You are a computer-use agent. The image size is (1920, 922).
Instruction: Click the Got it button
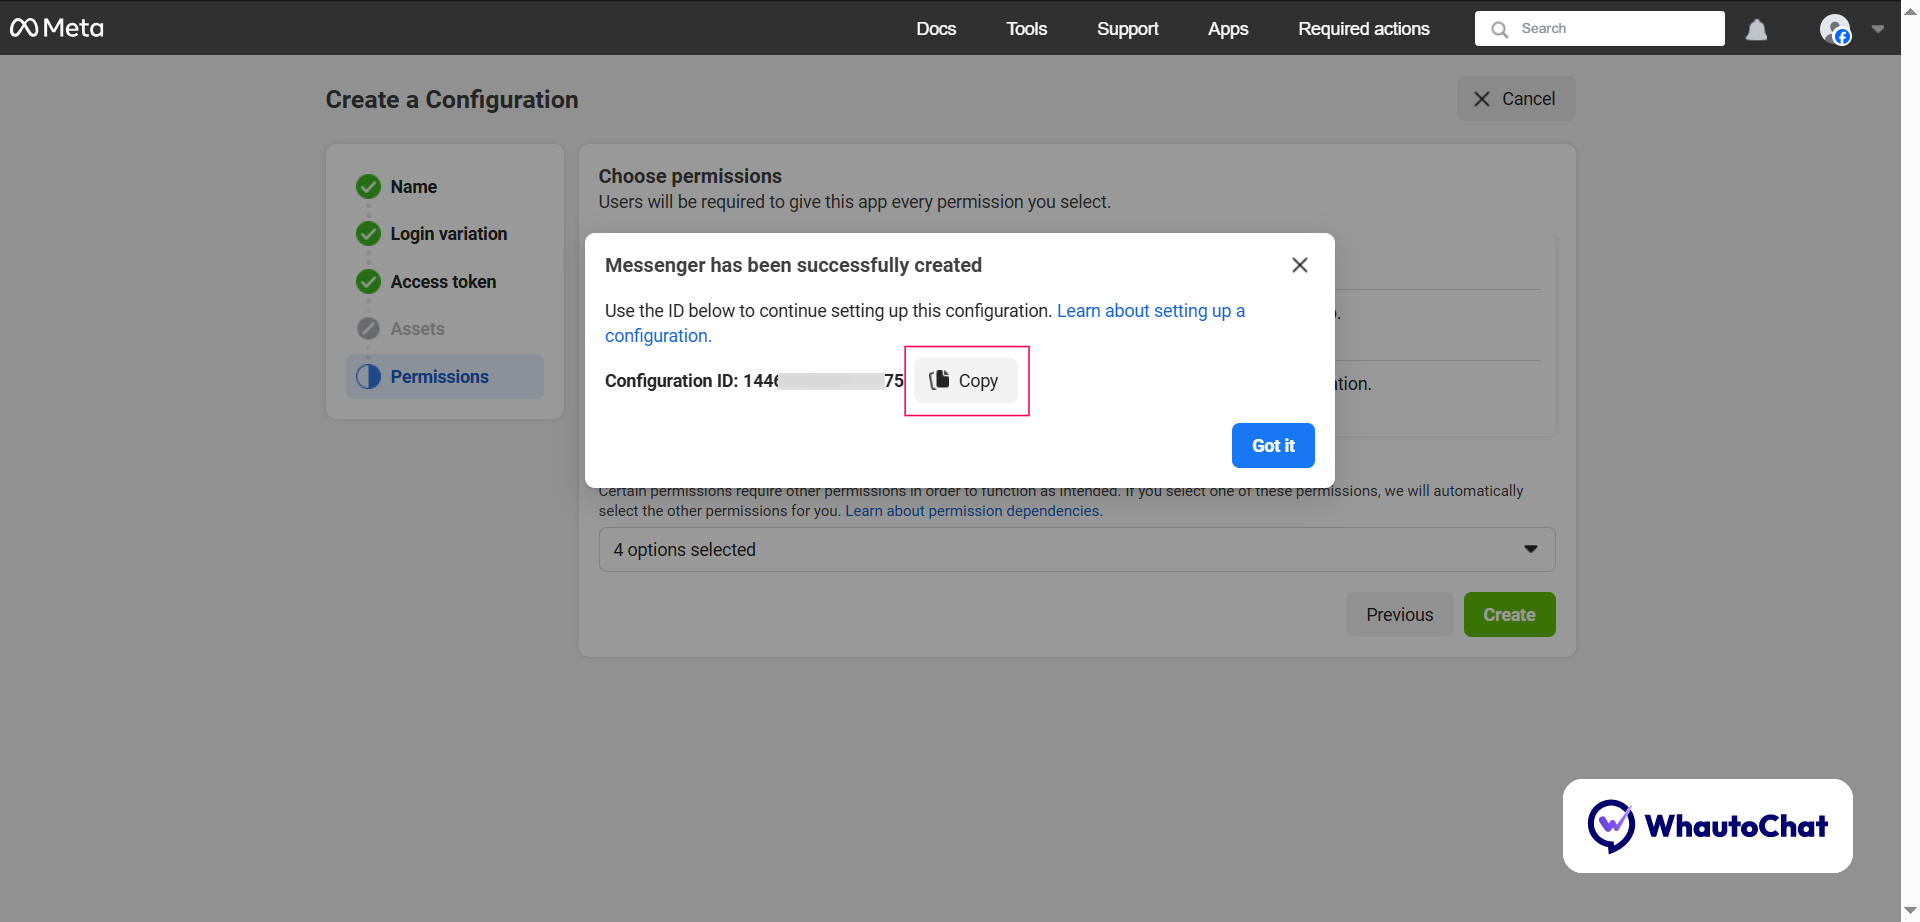1272,445
